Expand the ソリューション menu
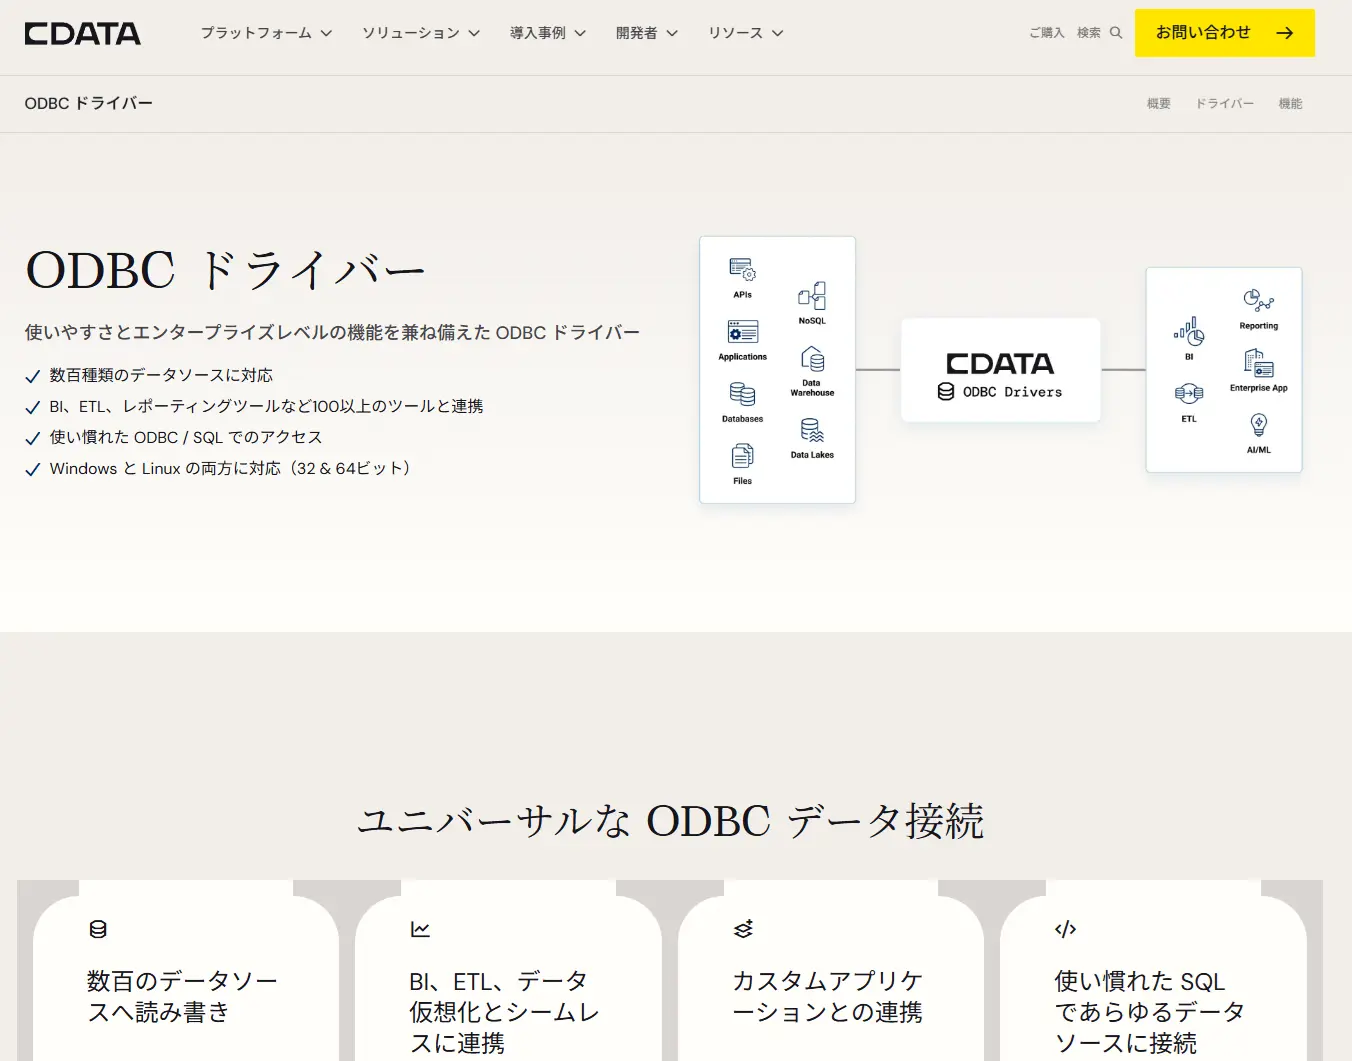 pos(421,33)
